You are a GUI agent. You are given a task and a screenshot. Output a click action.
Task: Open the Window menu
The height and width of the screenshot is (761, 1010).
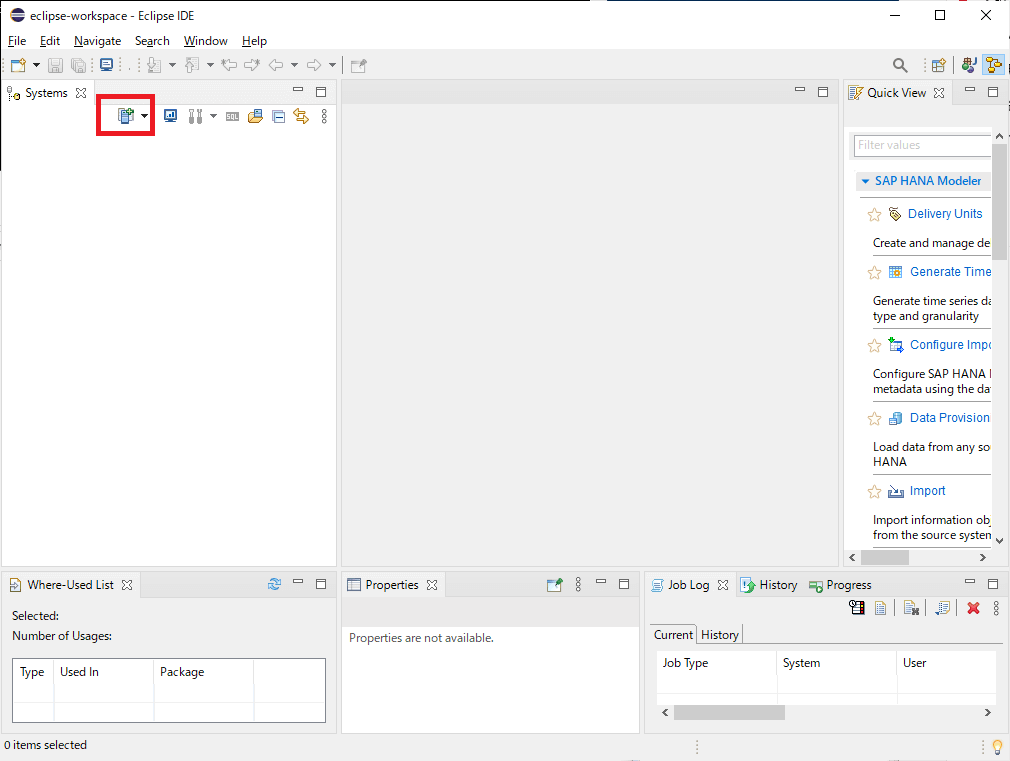[205, 41]
